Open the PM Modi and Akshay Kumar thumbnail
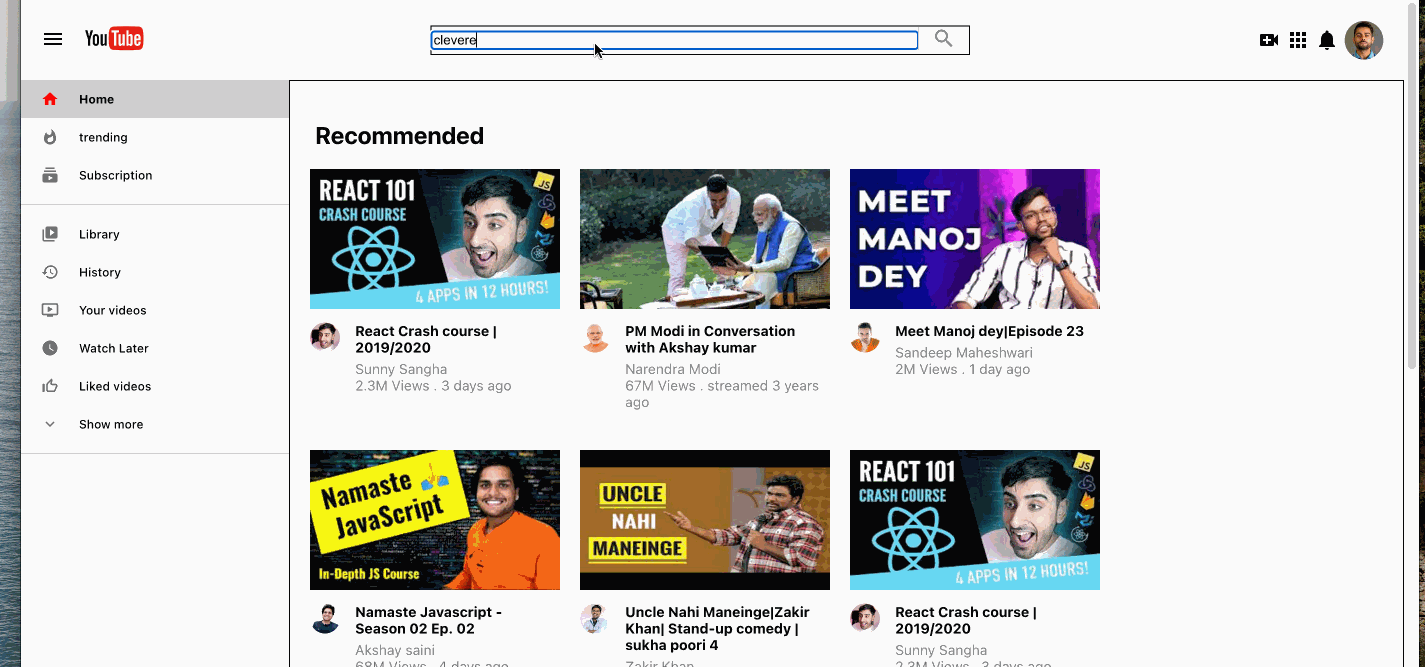 pos(705,239)
